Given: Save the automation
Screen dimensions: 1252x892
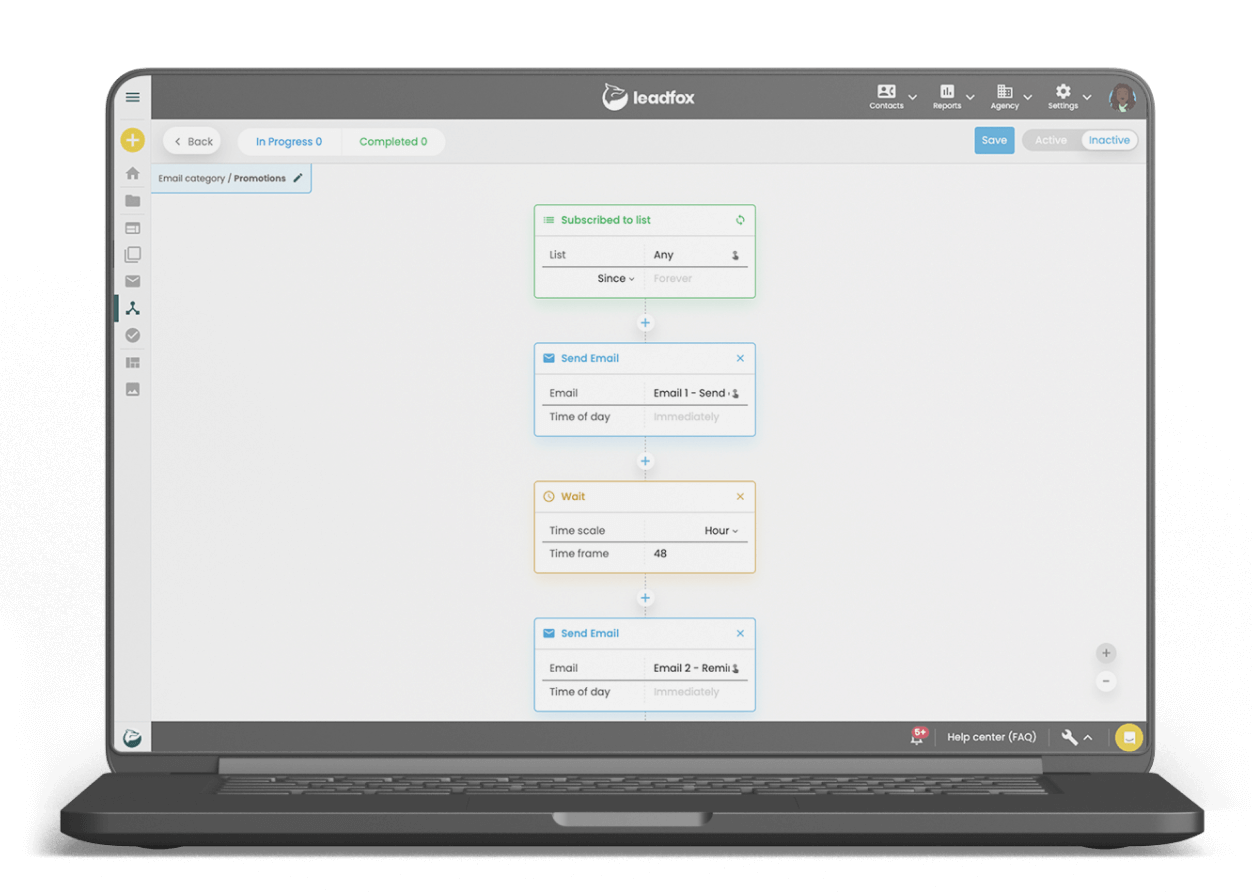Looking at the screenshot, I should click(994, 141).
